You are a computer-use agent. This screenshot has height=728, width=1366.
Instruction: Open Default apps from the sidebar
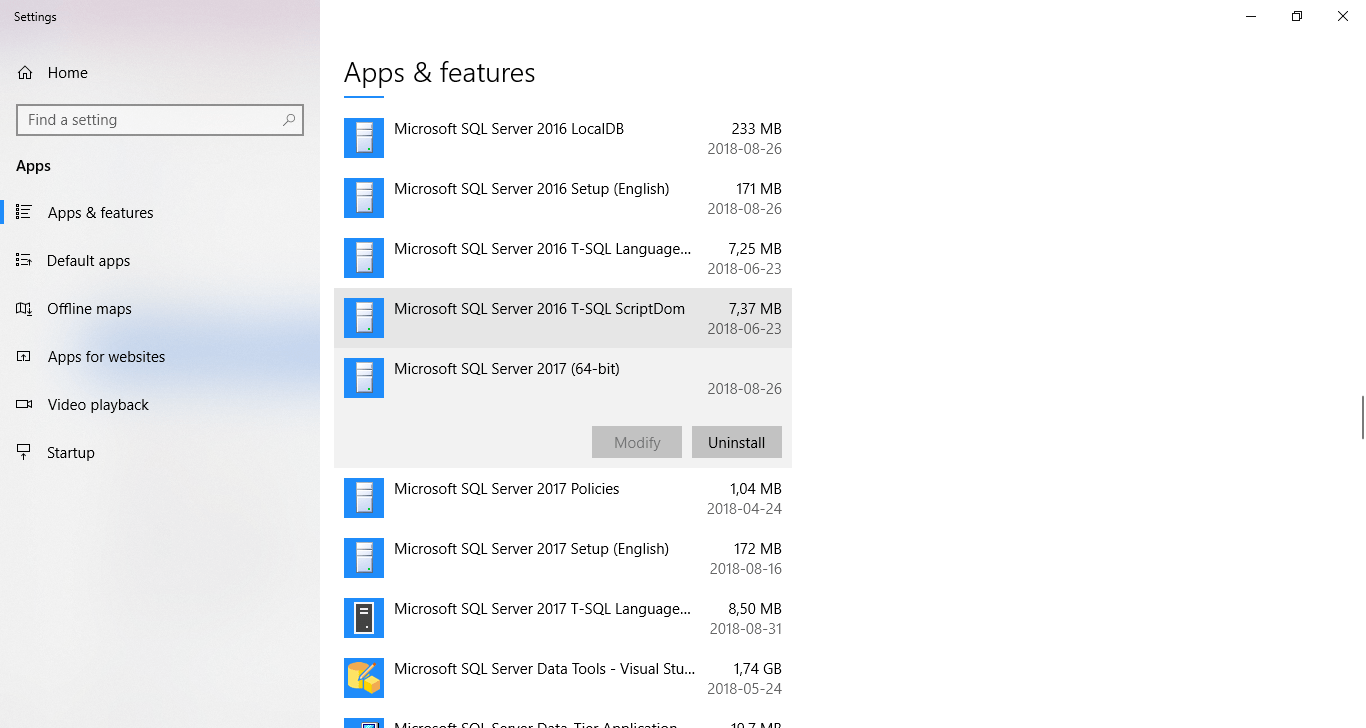point(87,260)
